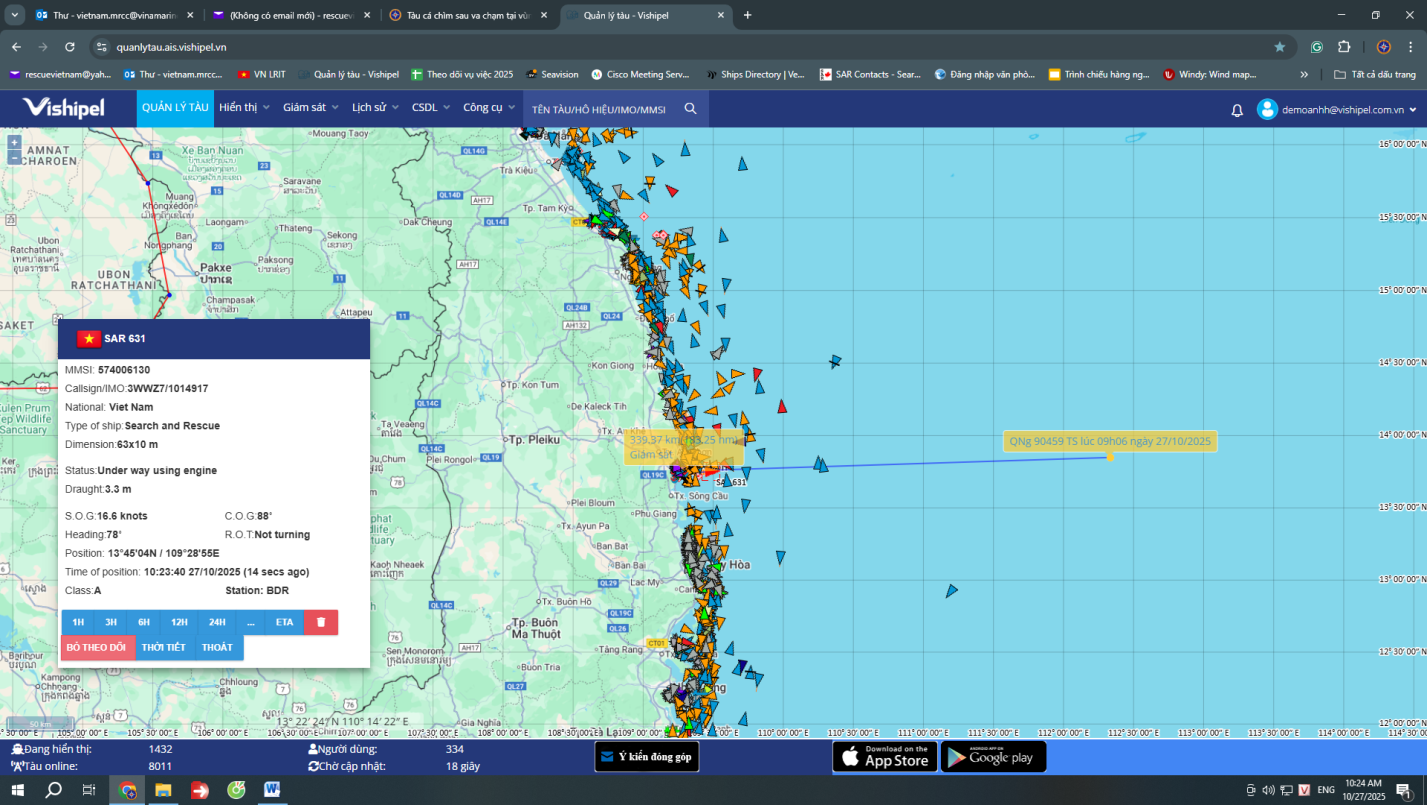The width and height of the screenshot is (1427, 805).
Task: Click the ship name search field
Action: coord(598,109)
